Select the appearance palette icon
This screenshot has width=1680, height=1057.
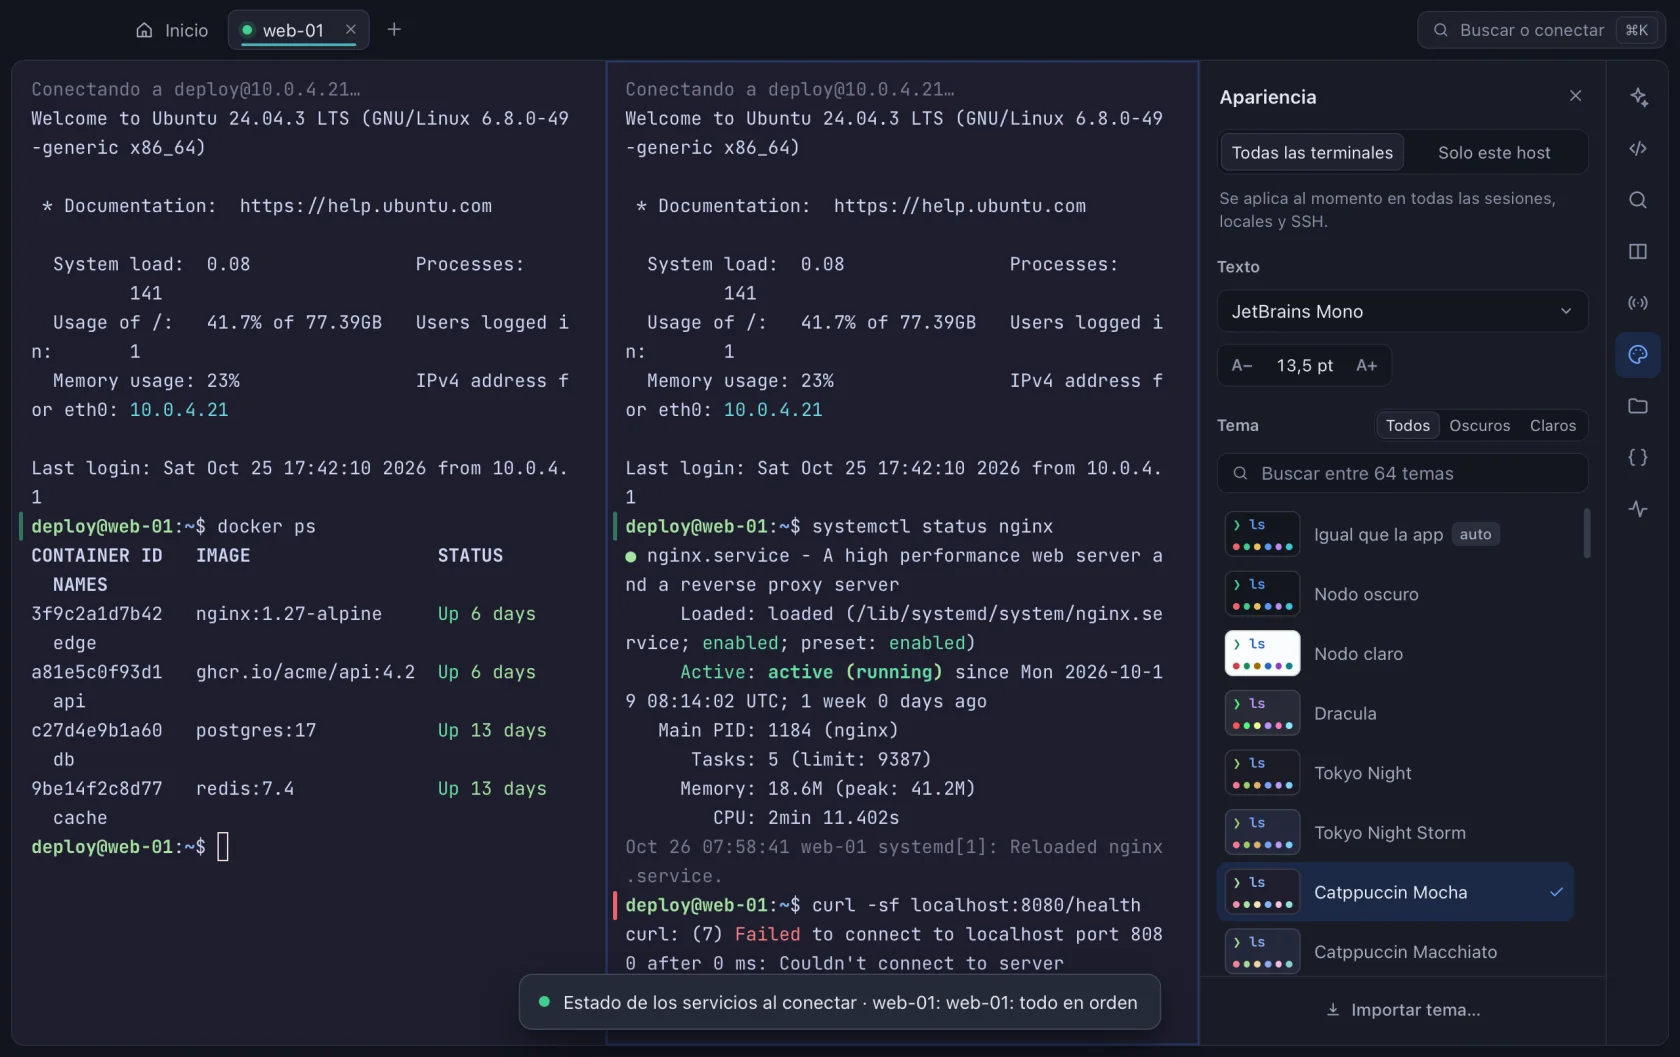1638,354
